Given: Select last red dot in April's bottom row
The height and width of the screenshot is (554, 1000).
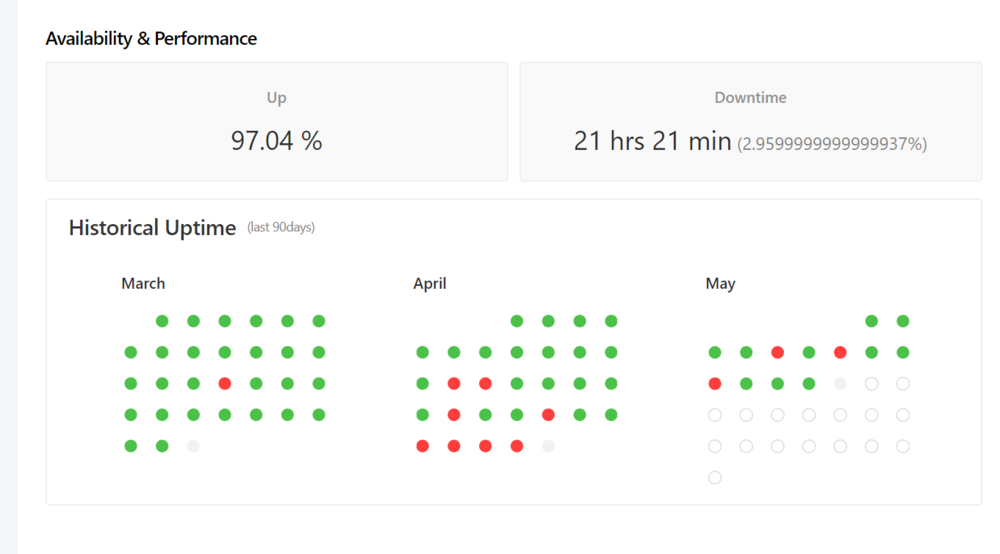Looking at the screenshot, I should tap(517, 446).
